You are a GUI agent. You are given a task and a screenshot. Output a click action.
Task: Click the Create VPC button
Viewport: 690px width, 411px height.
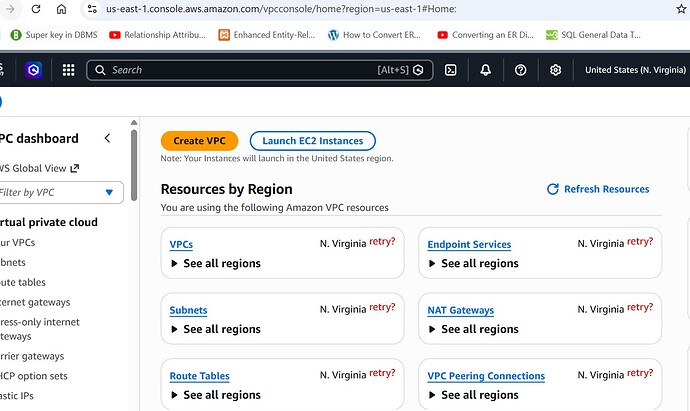pos(199,141)
